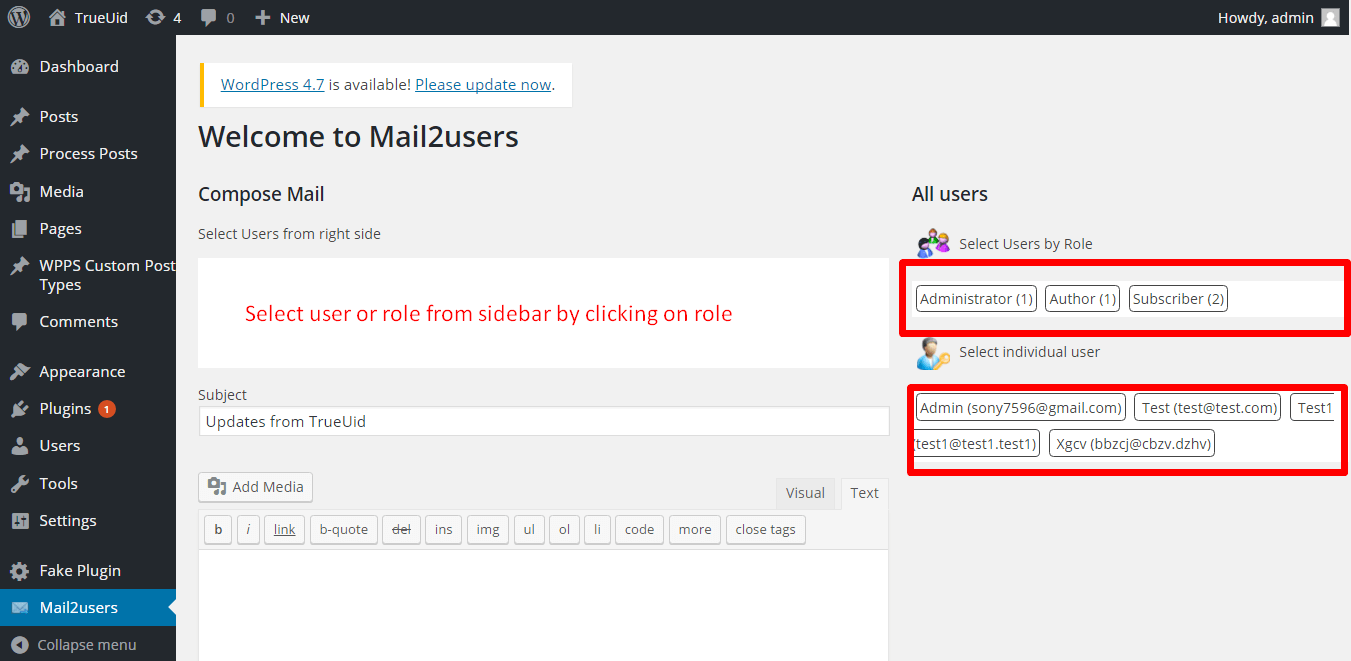This screenshot has width=1351, height=661.
Task: Select user Xgcv (bbzcj@cbzv.dzhv)
Action: click(1132, 444)
